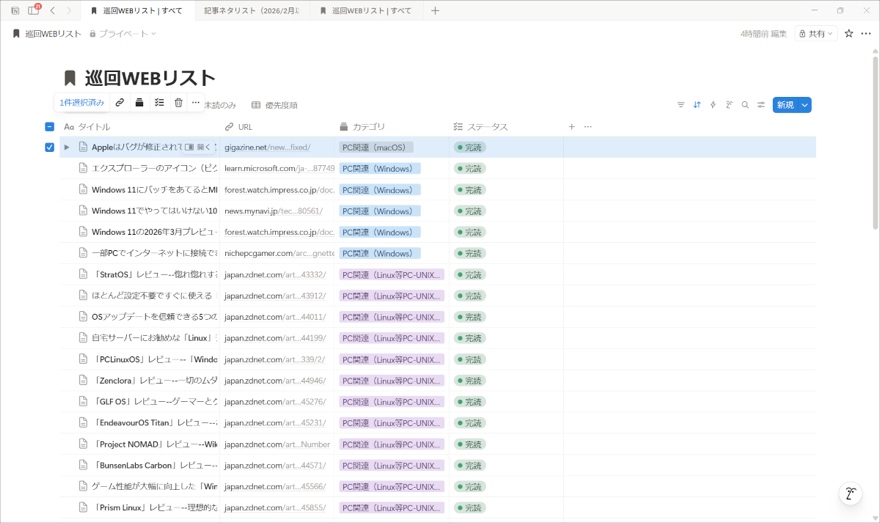The height and width of the screenshot is (523, 880).
Task: Click the 新規 button
Action: point(785,105)
